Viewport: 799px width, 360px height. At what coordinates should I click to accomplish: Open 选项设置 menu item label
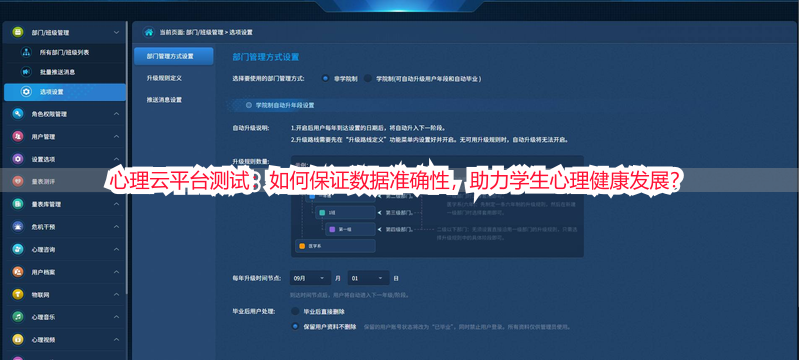point(51,92)
